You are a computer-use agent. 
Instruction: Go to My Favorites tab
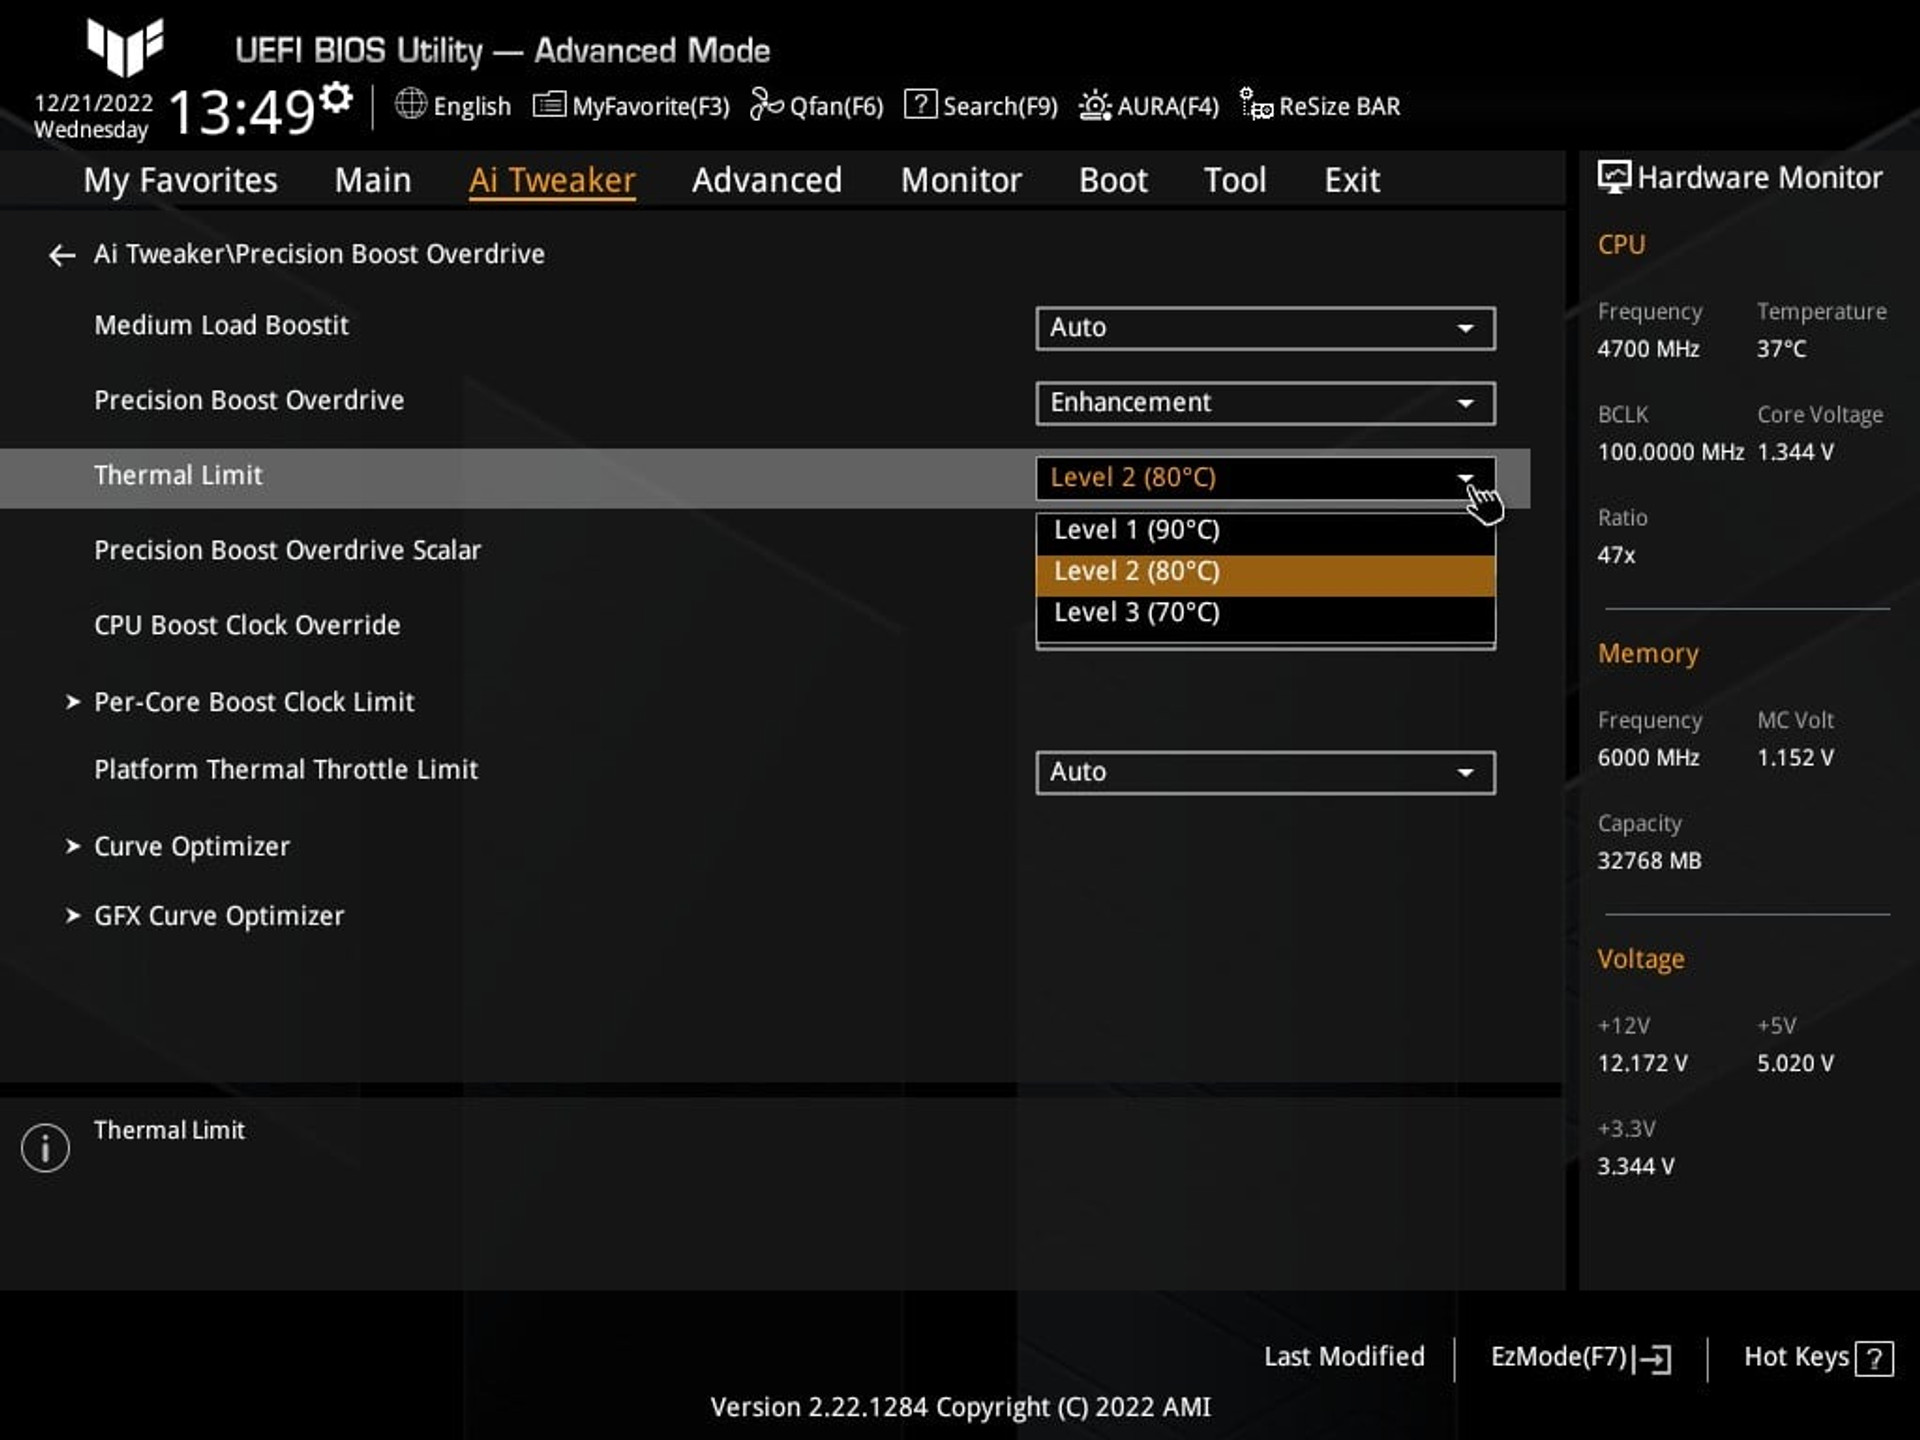pyautogui.click(x=180, y=181)
